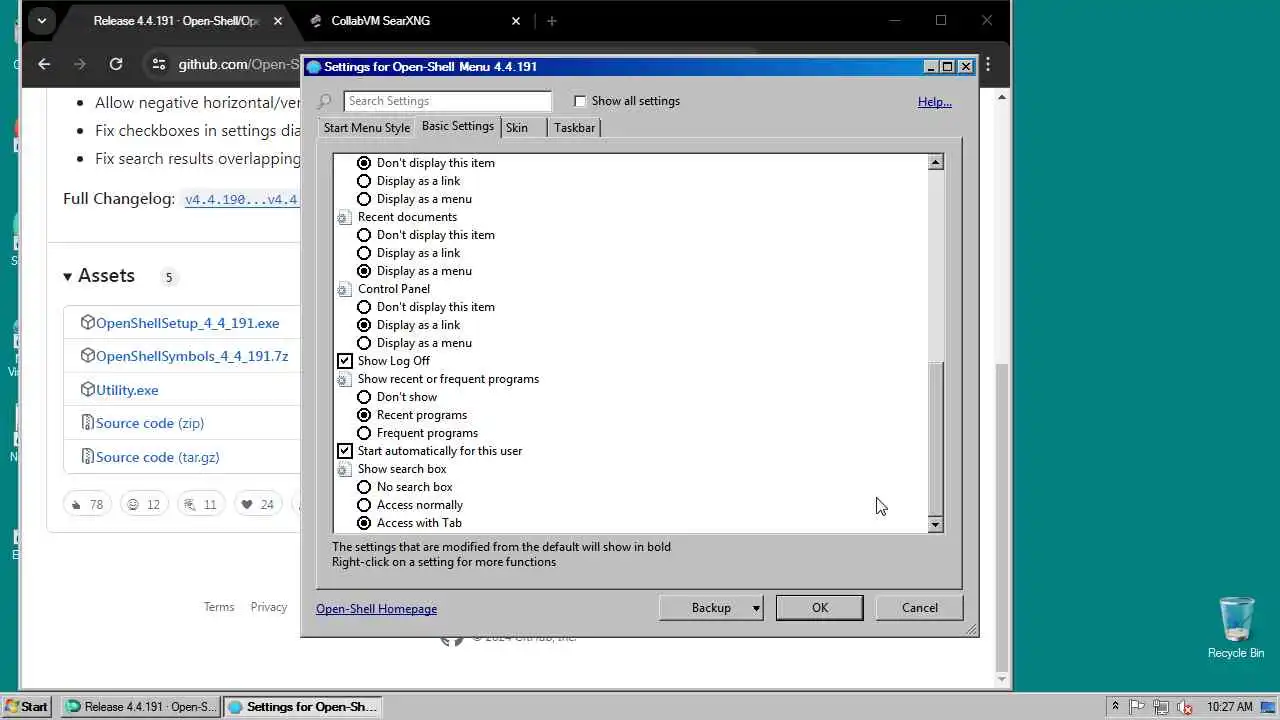Open the Source code (tar.gz) link

pos(157,457)
